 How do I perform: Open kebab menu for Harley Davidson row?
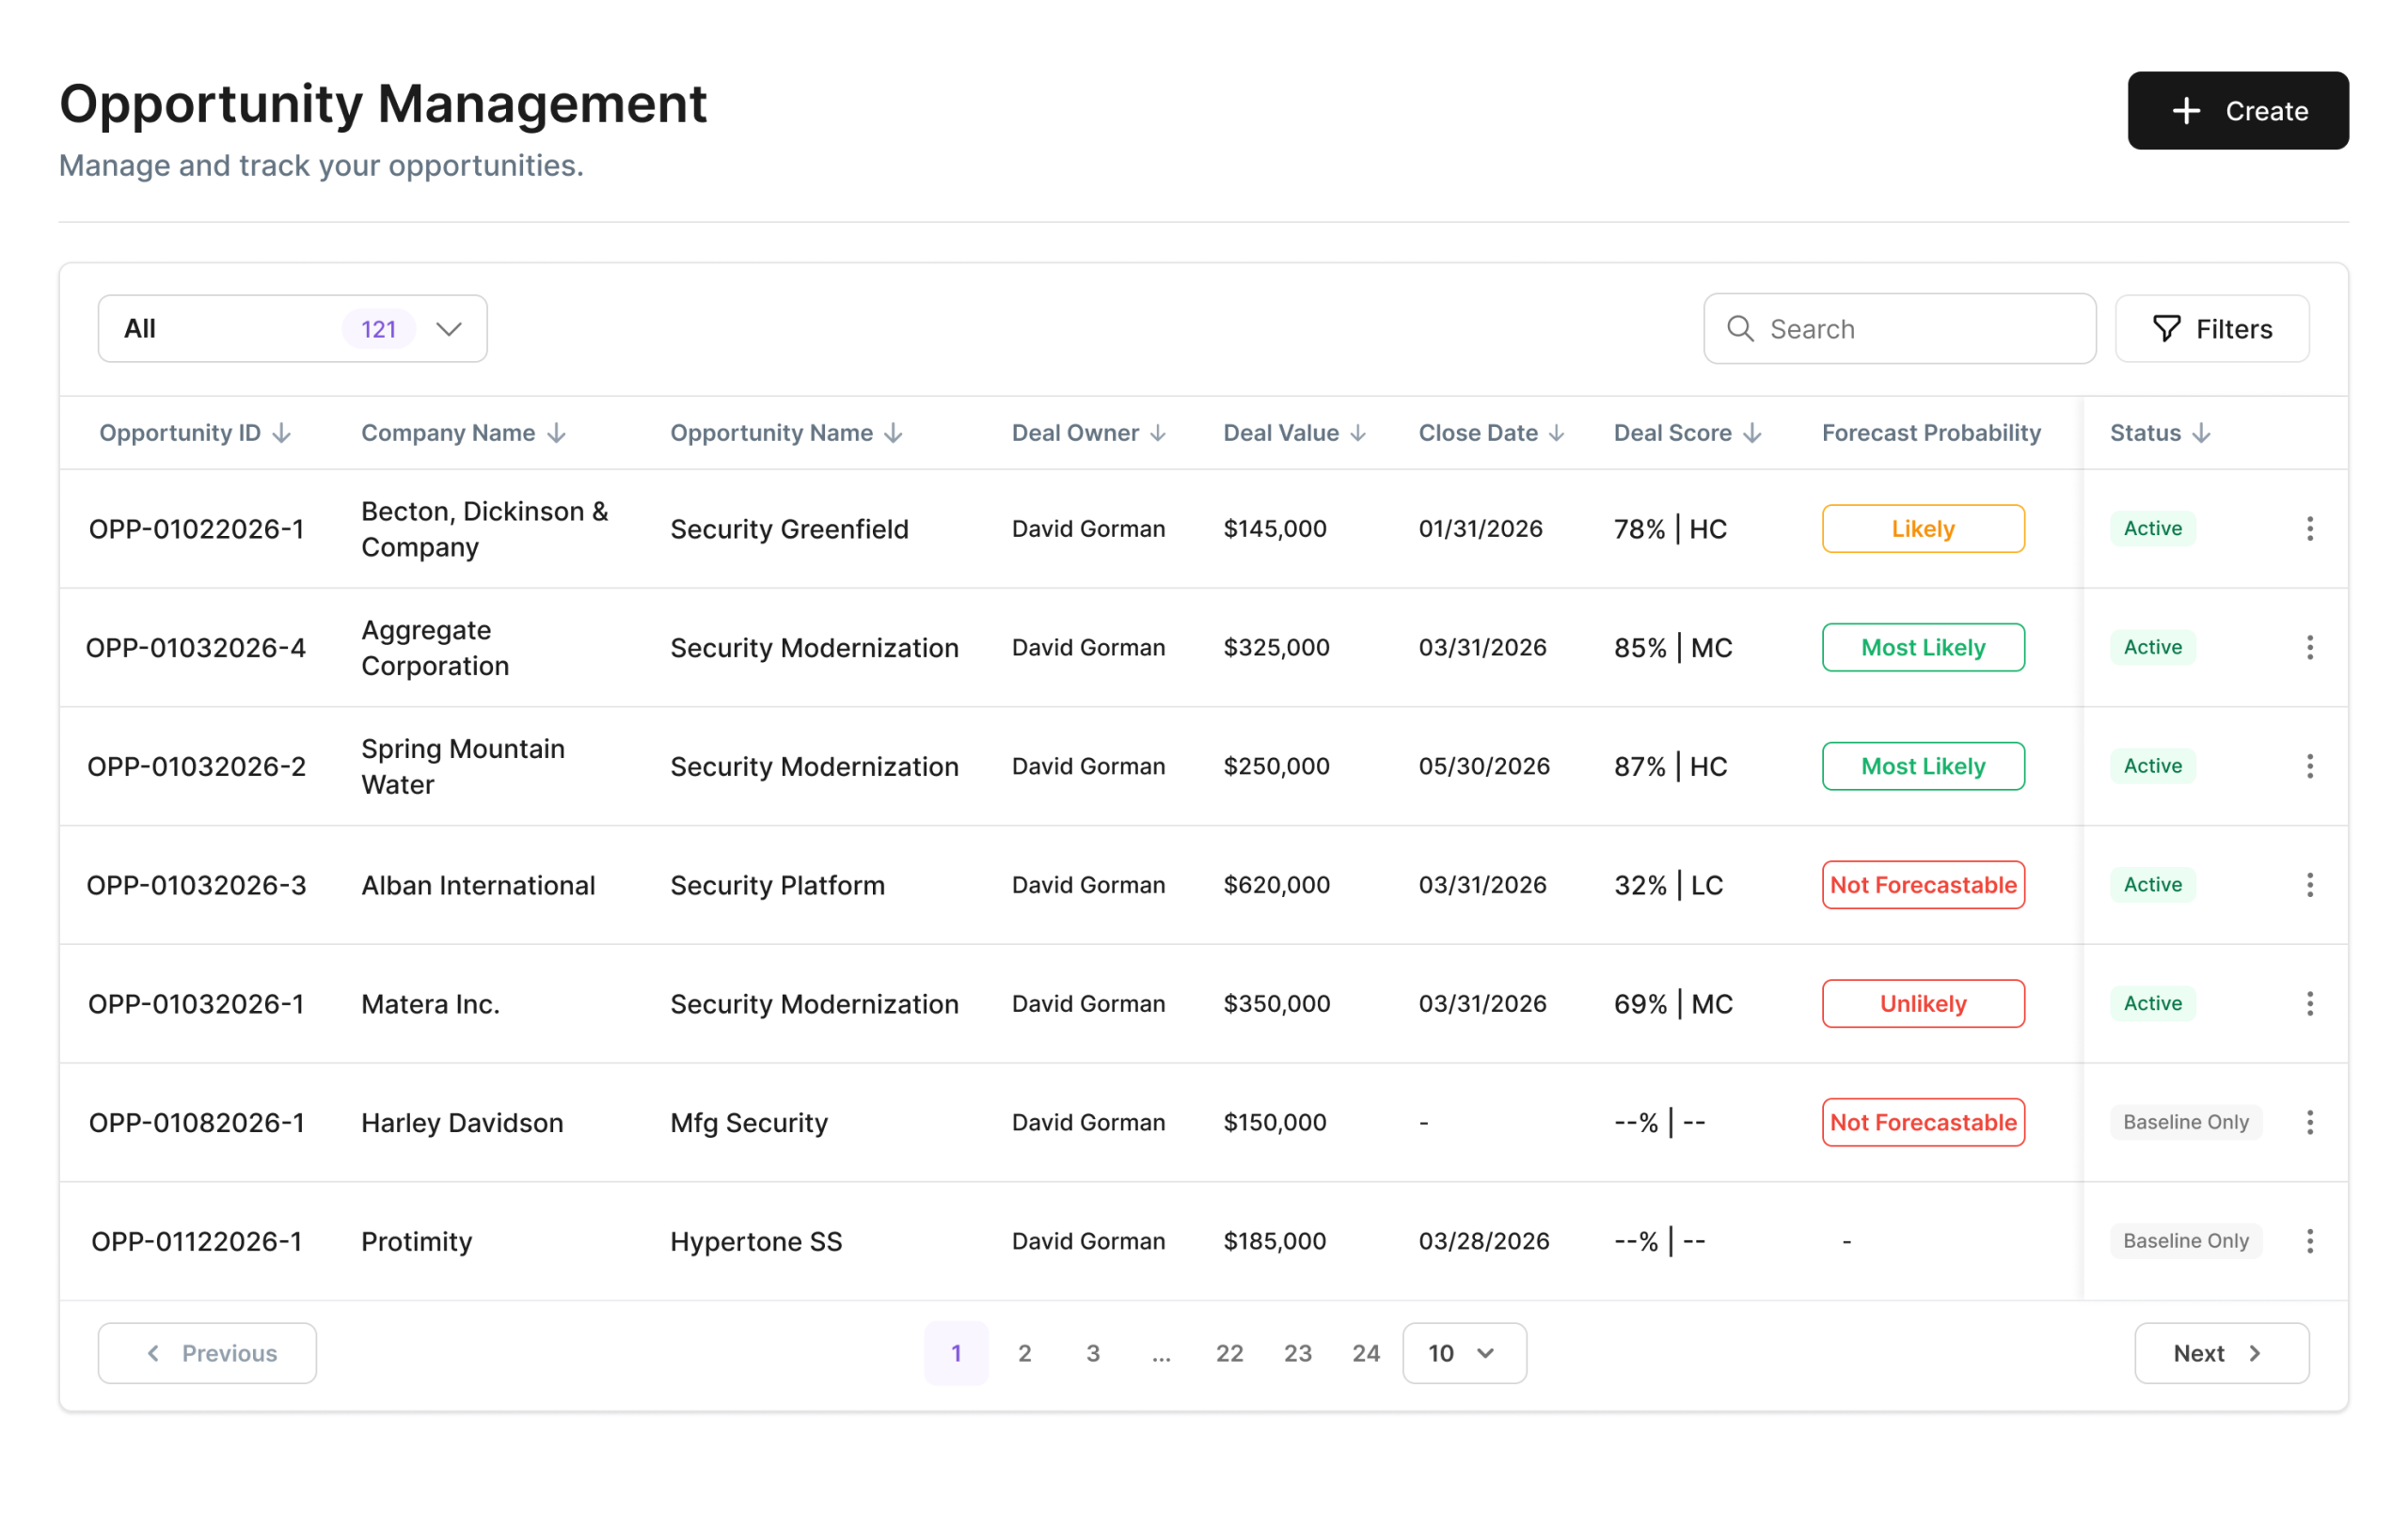coord(2309,1122)
